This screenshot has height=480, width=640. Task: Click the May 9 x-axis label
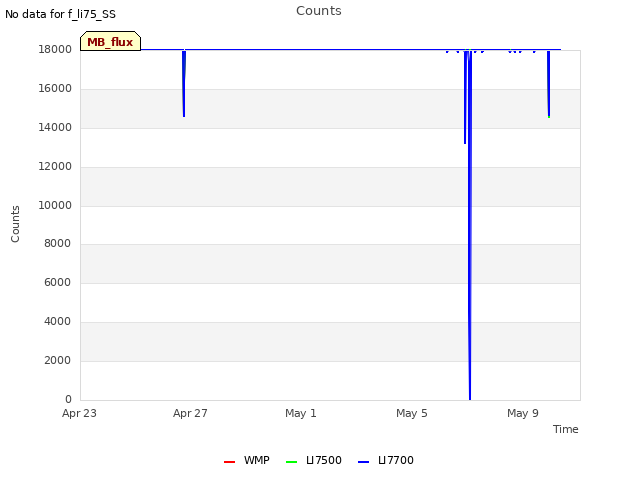pyautogui.click(x=523, y=413)
